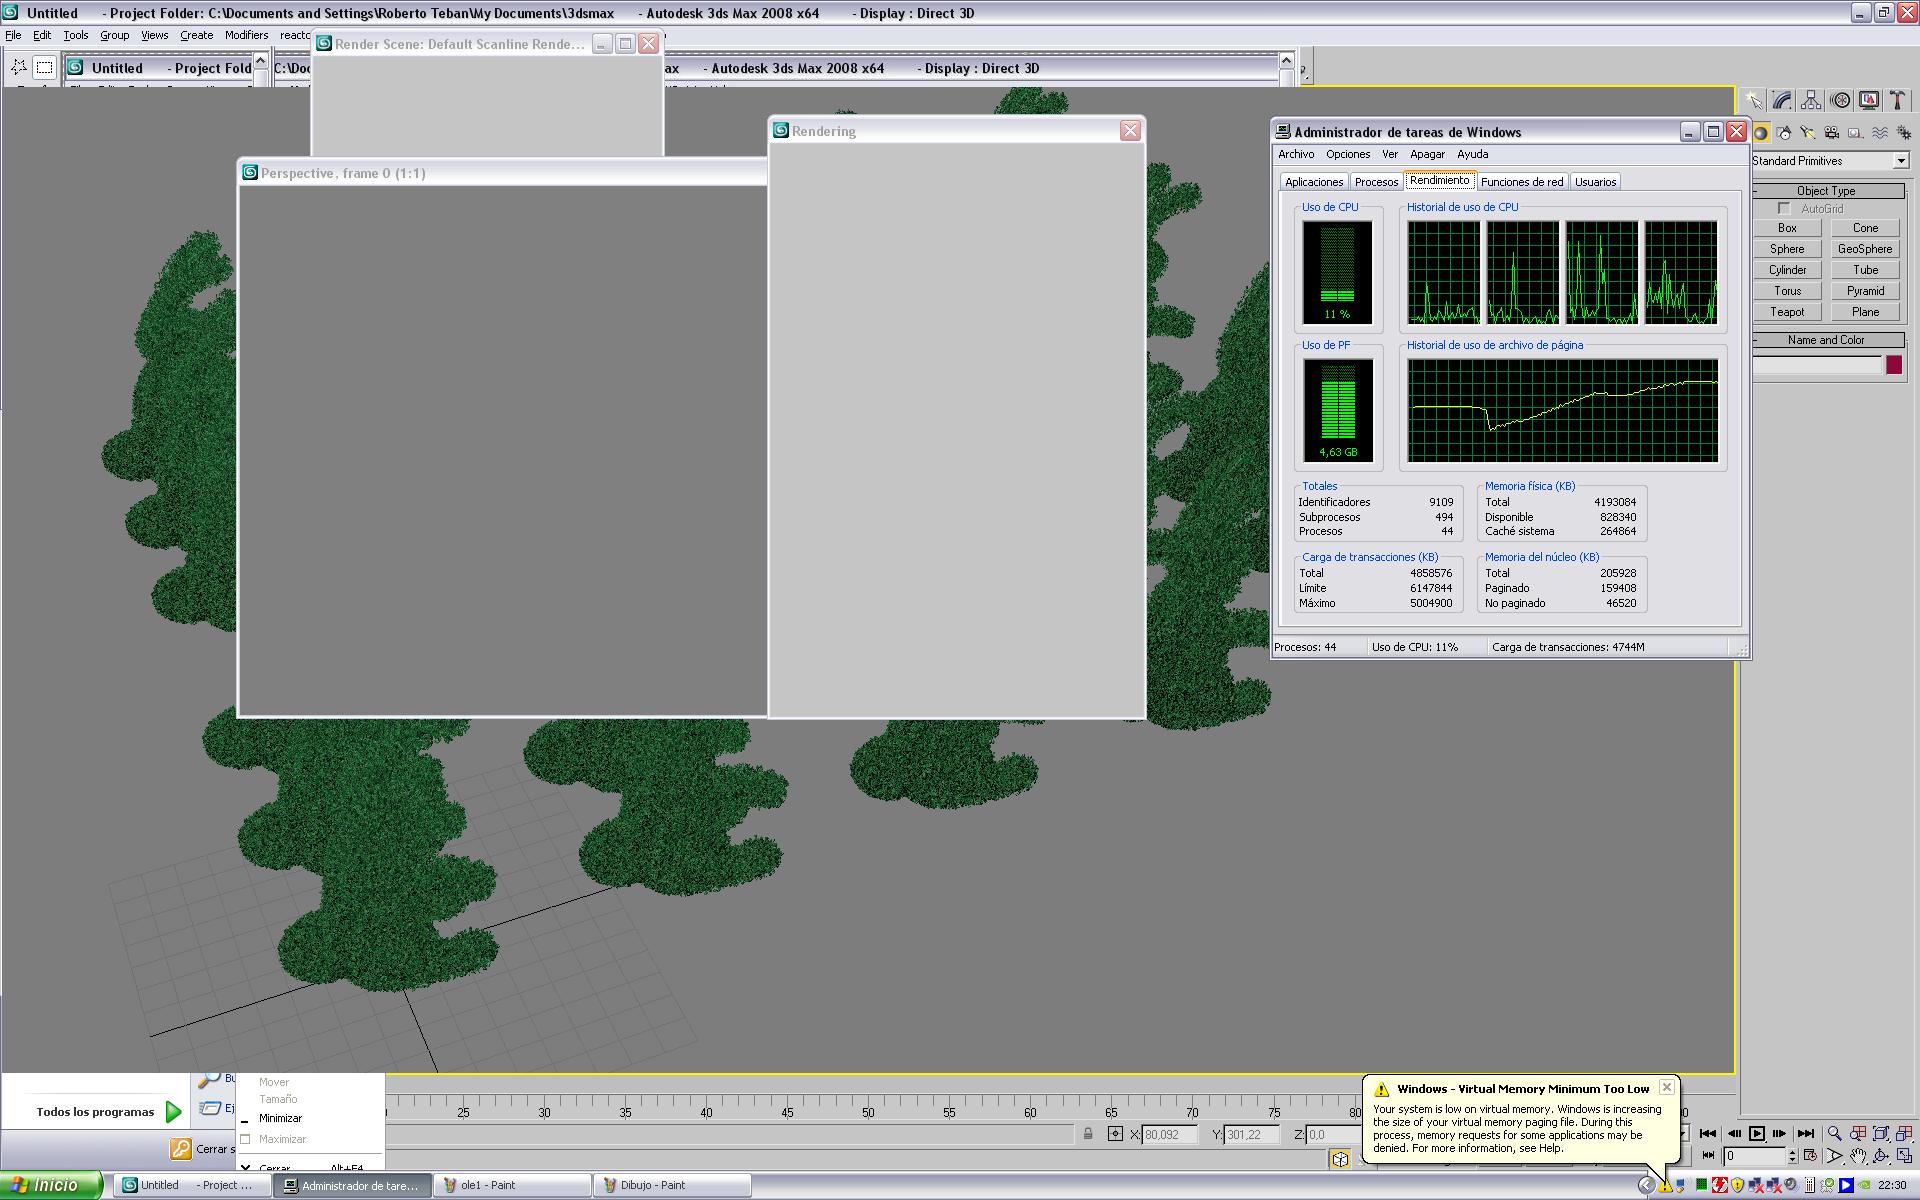
Task: Open the Standard Primitives dropdown
Action: [x=1900, y=161]
